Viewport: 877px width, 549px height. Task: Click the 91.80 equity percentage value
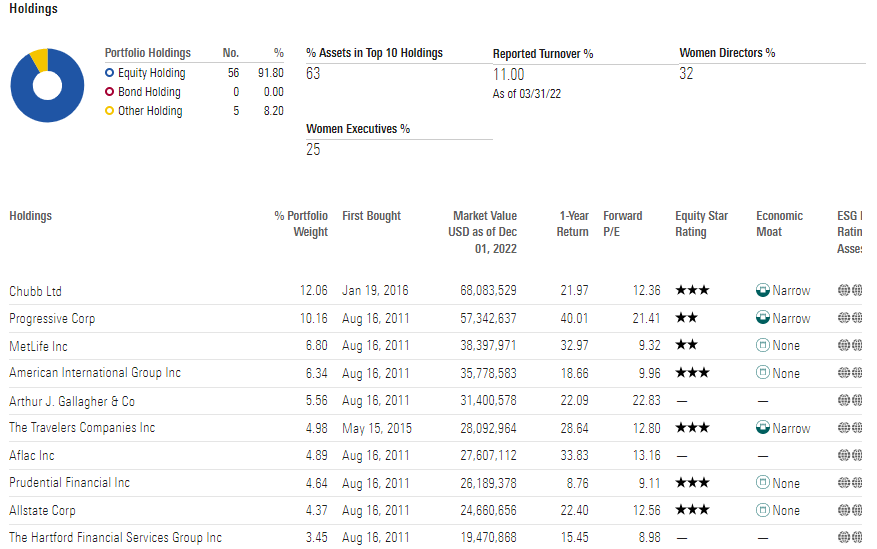[x=271, y=73]
